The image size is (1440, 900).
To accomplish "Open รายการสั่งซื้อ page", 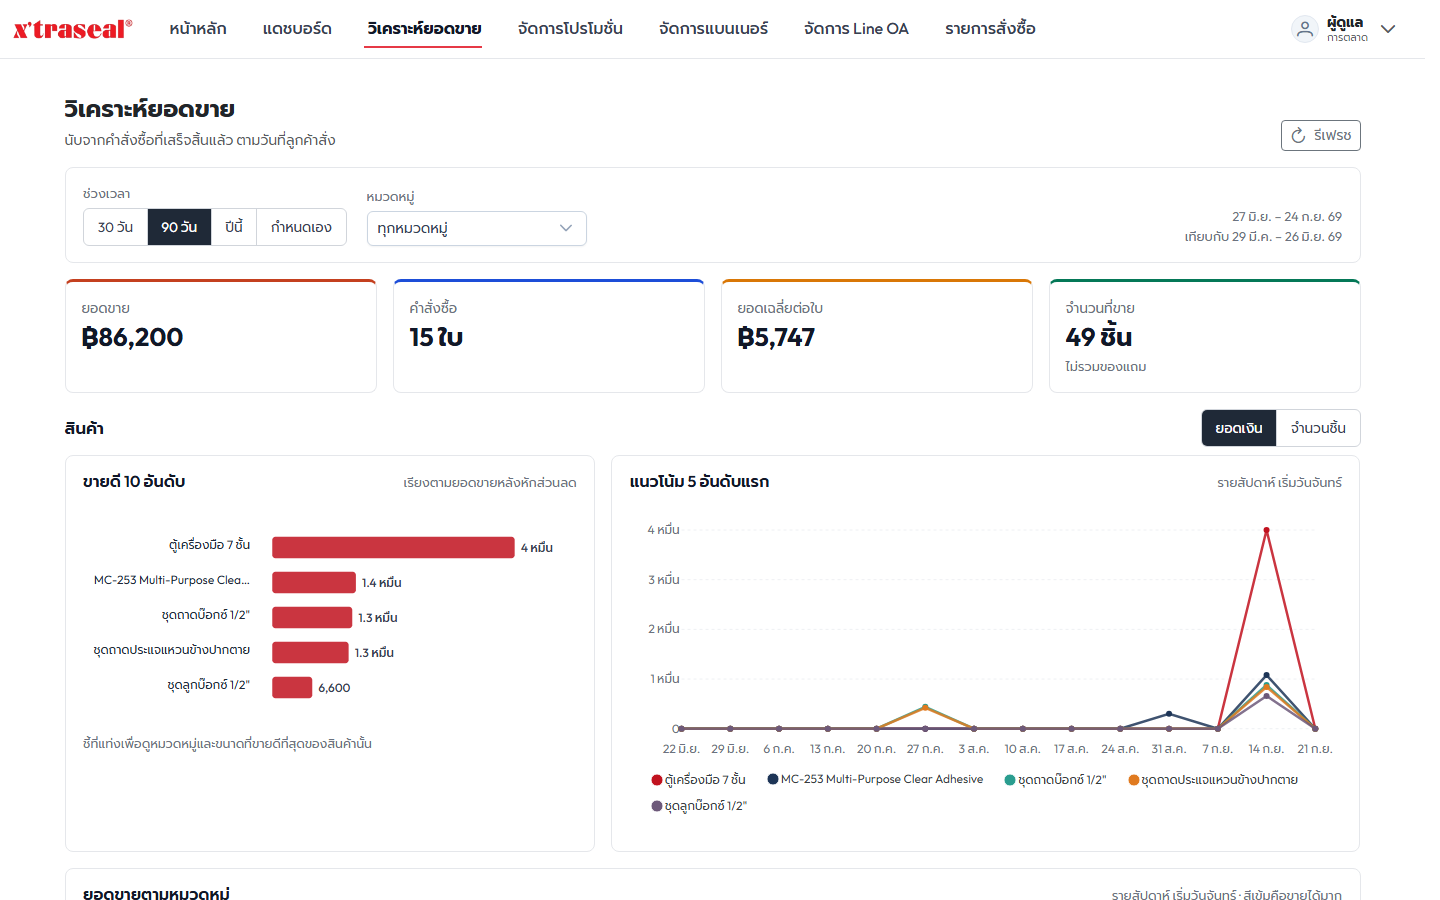I will [990, 29].
